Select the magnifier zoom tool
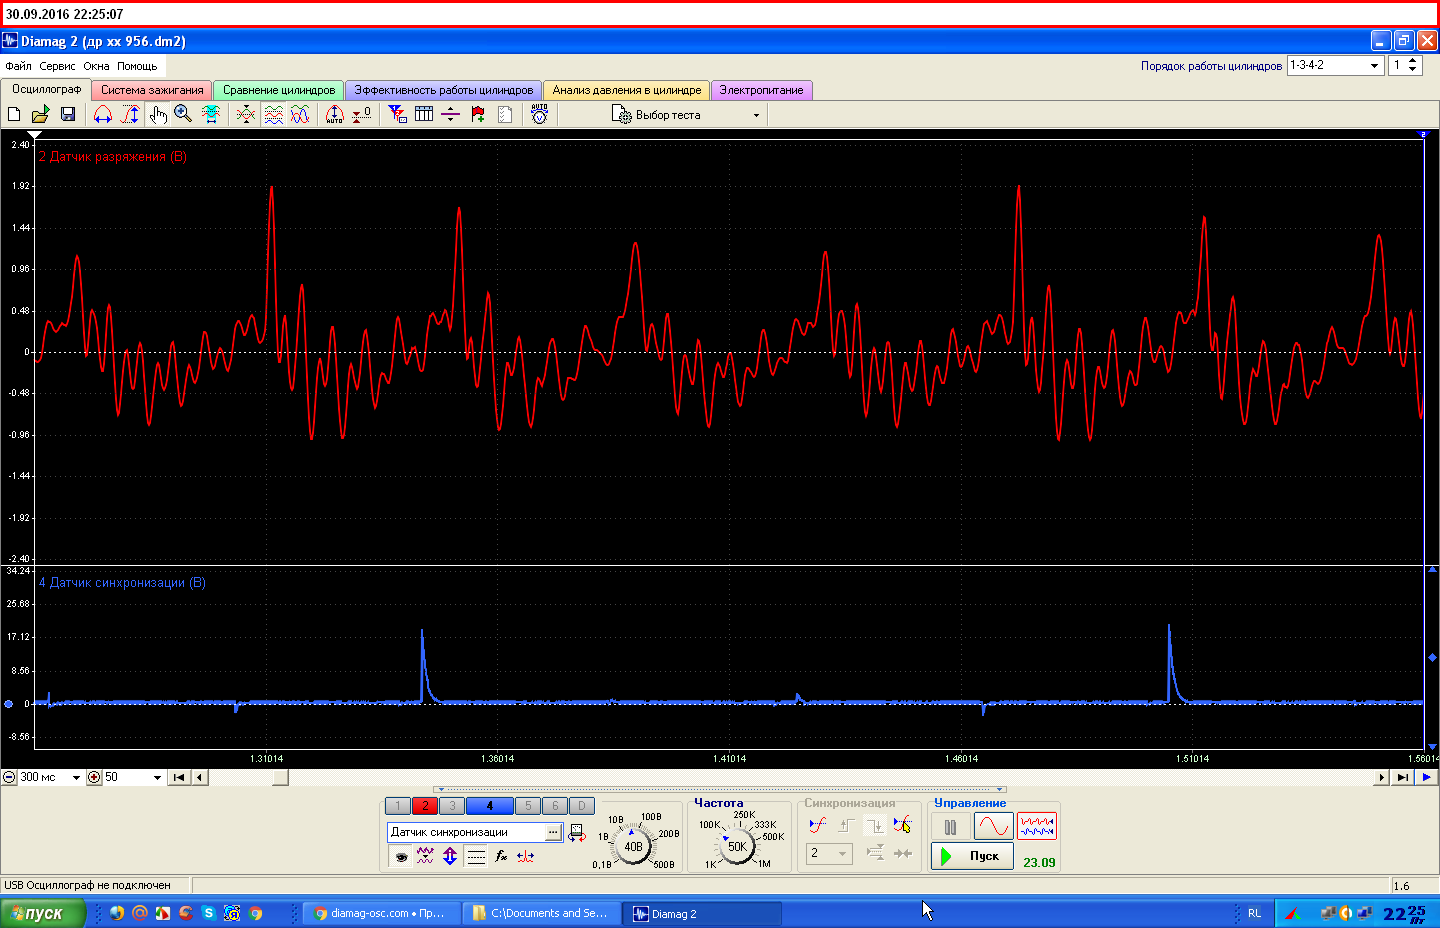1440x928 pixels. (183, 114)
